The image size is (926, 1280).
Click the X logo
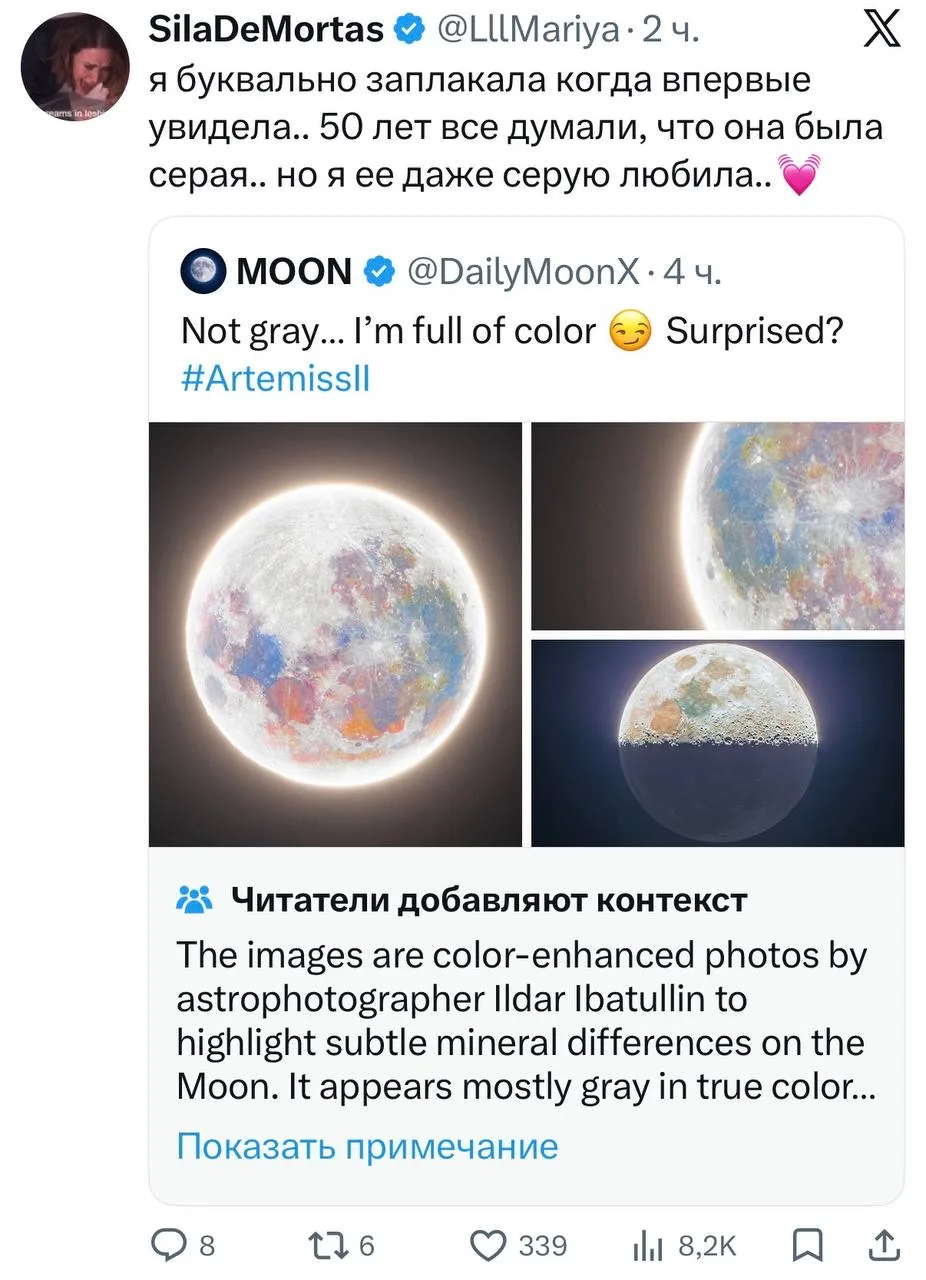point(880,31)
